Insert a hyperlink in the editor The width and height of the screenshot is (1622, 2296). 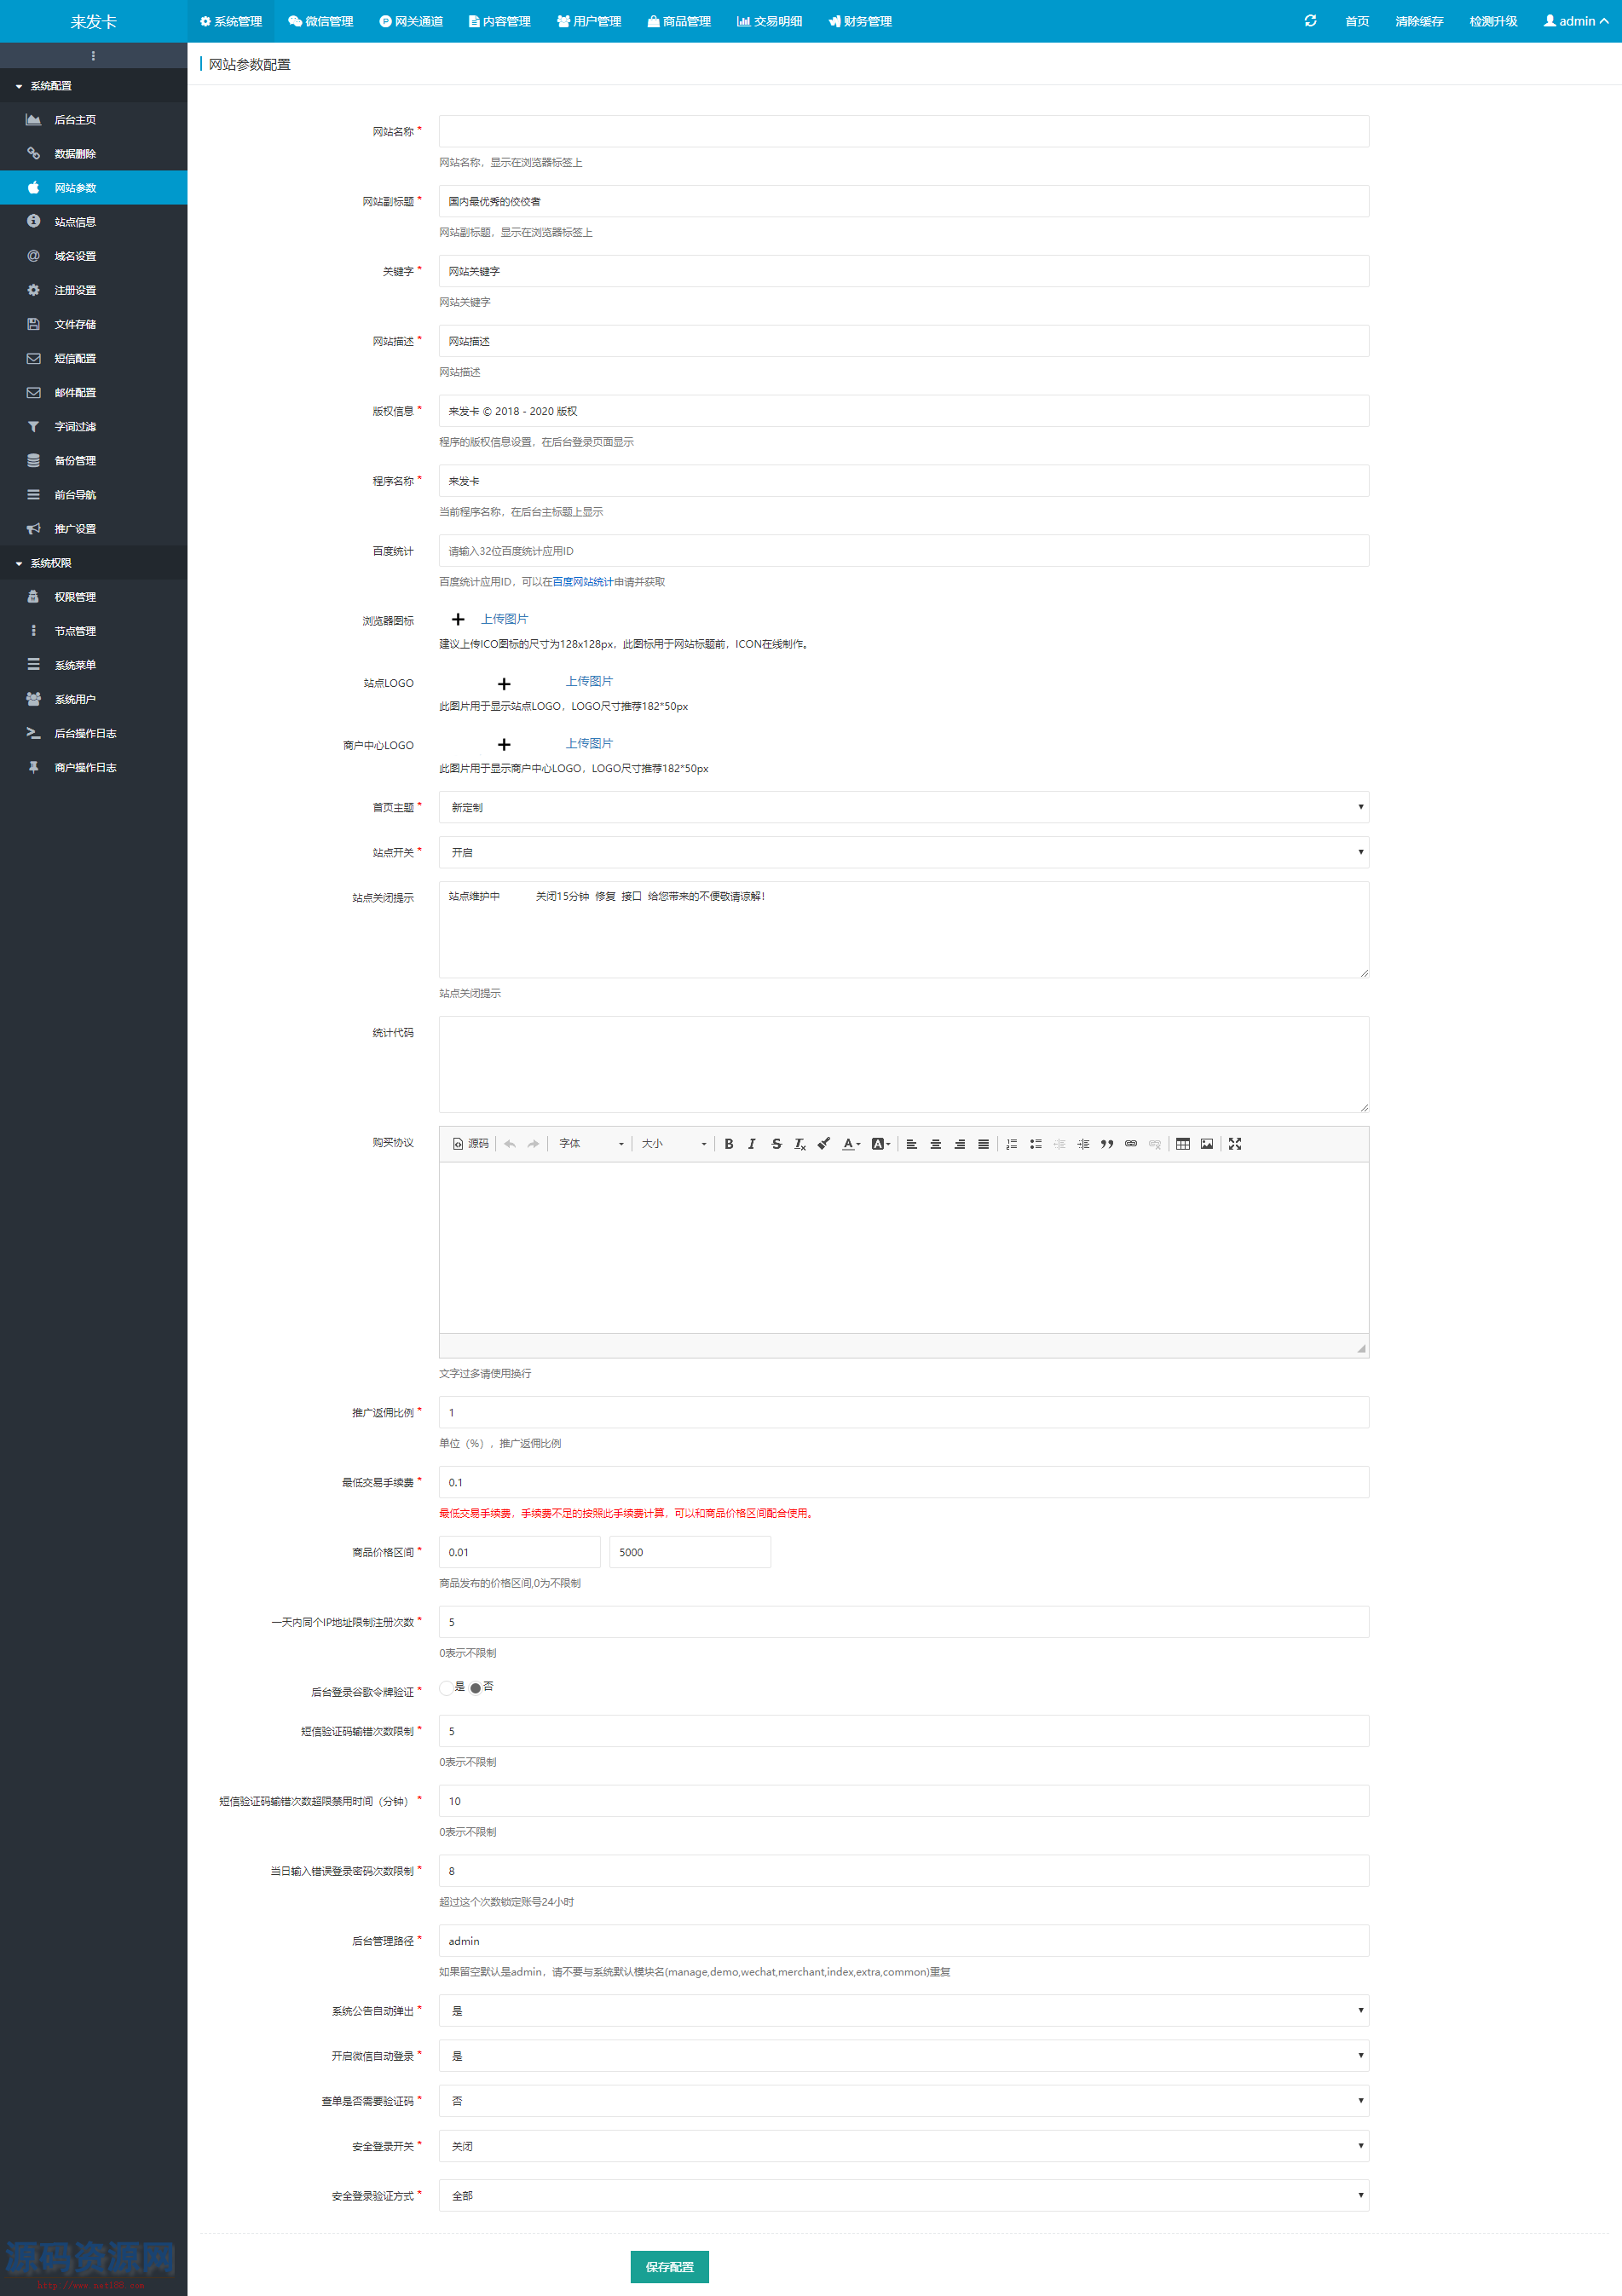point(1131,1144)
